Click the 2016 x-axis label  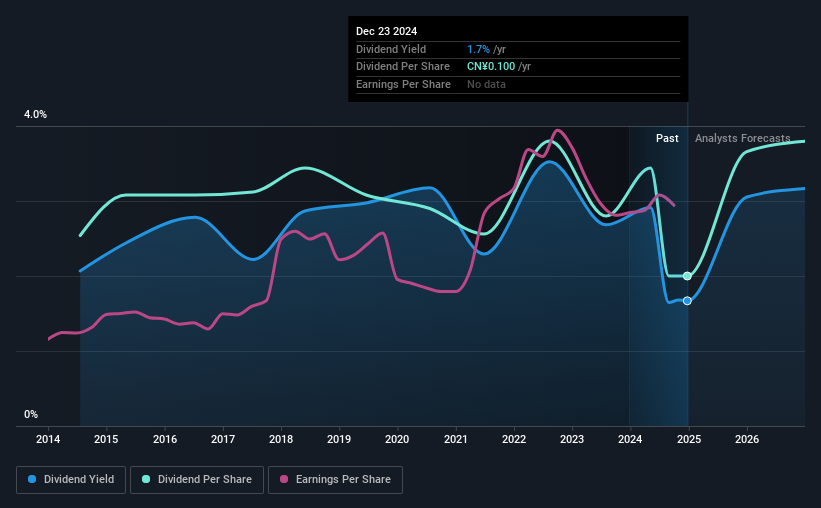(x=165, y=439)
